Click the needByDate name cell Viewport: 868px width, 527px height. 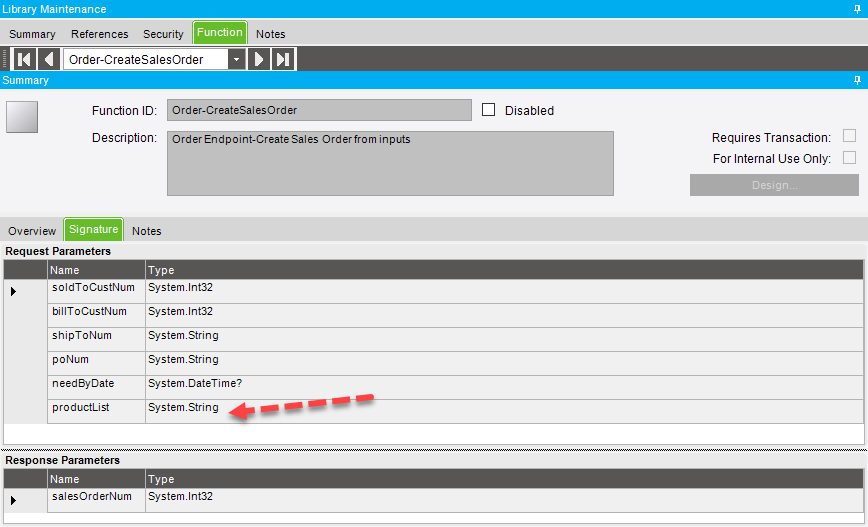point(96,387)
